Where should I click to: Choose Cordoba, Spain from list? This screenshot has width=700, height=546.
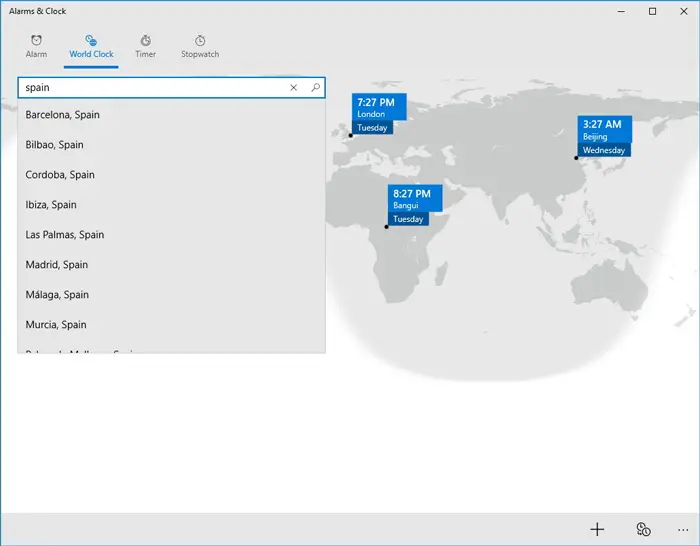(x=171, y=175)
